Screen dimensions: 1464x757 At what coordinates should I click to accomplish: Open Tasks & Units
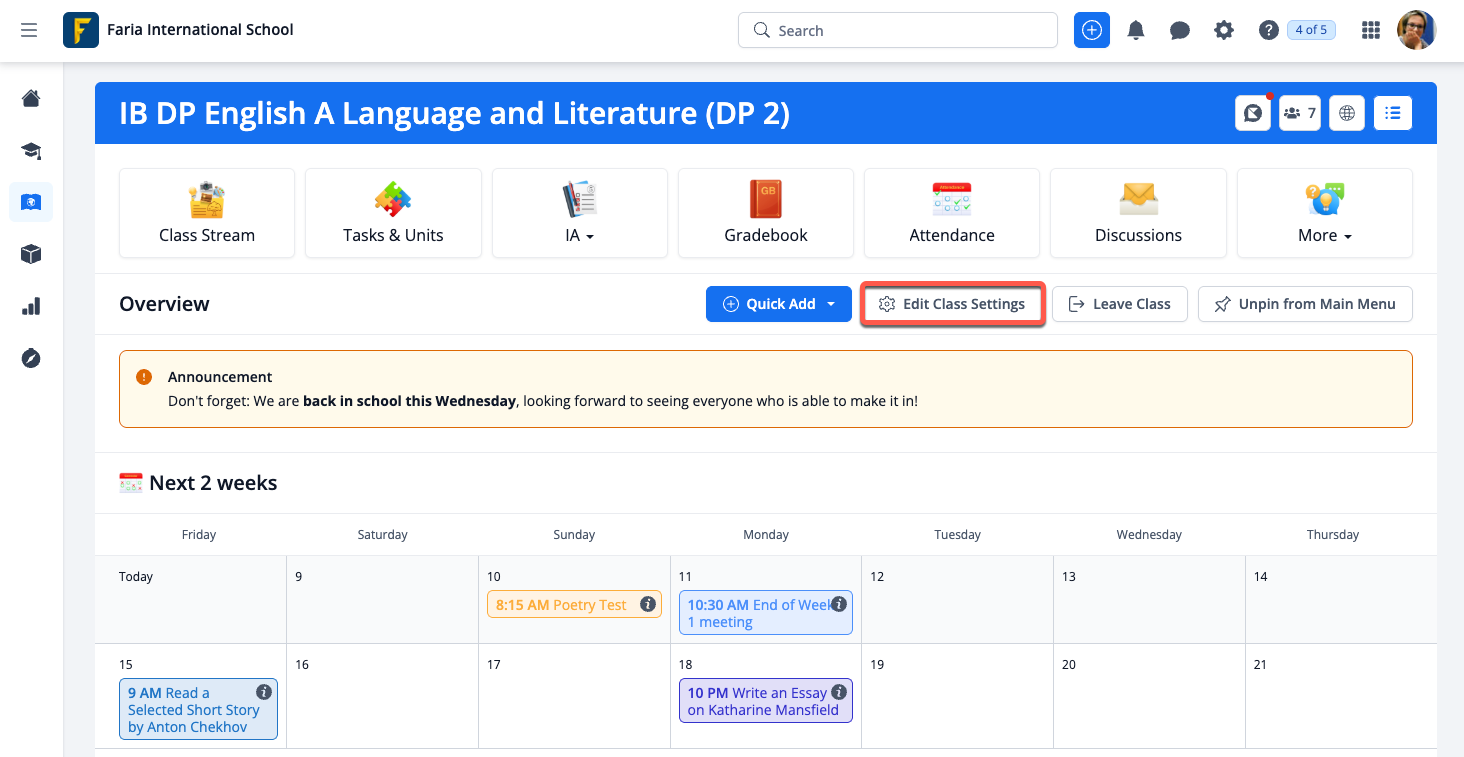point(392,213)
